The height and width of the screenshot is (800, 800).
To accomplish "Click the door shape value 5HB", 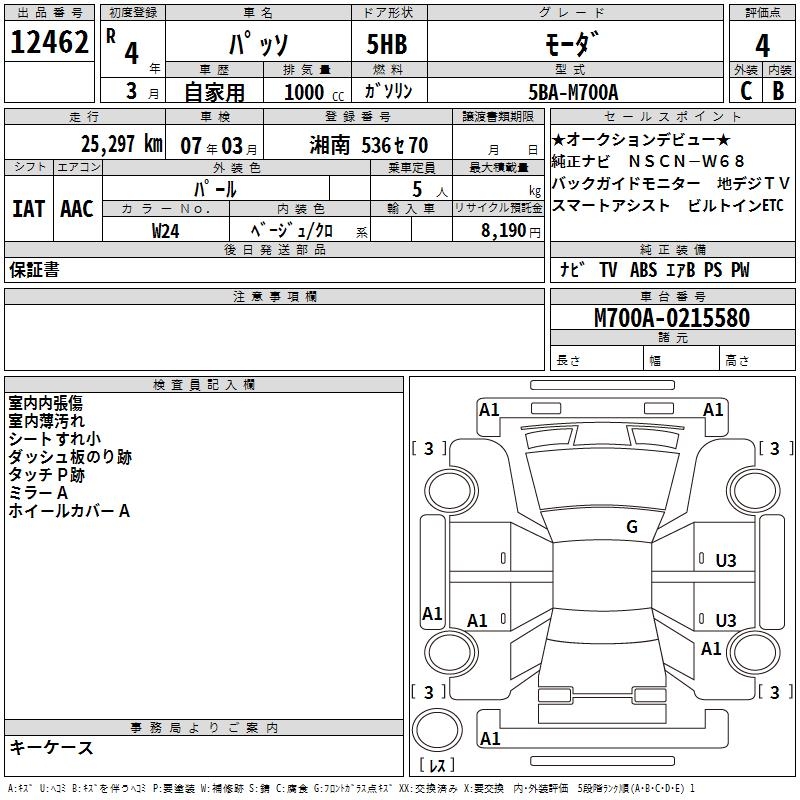I will (x=387, y=44).
